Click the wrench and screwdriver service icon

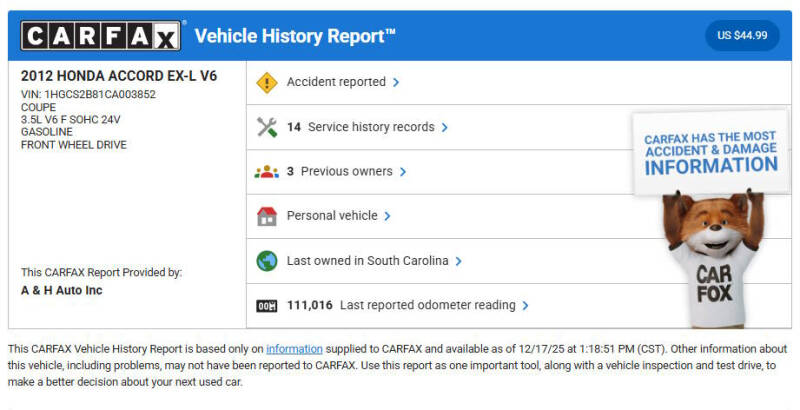click(267, 127)
